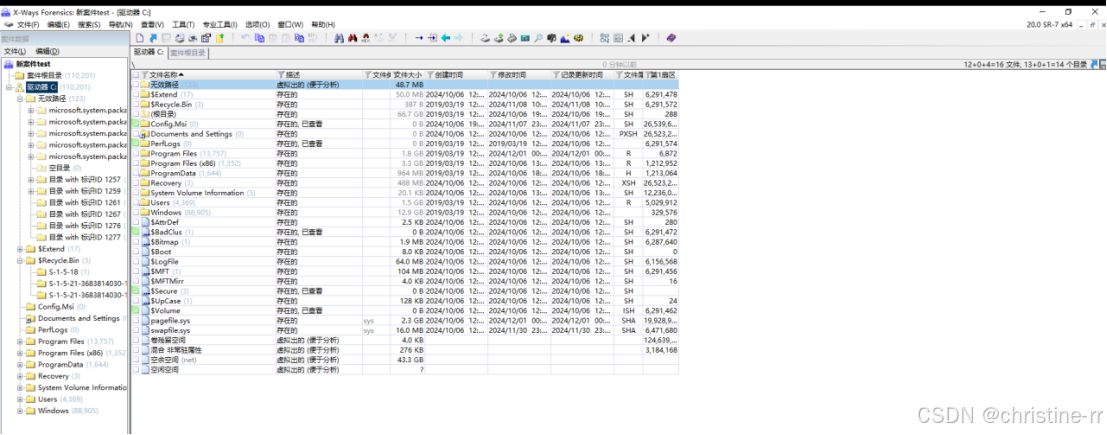The image size is (1107, 435).
Task: Select the 空余空间 (net) row
Action: [405, 360]
